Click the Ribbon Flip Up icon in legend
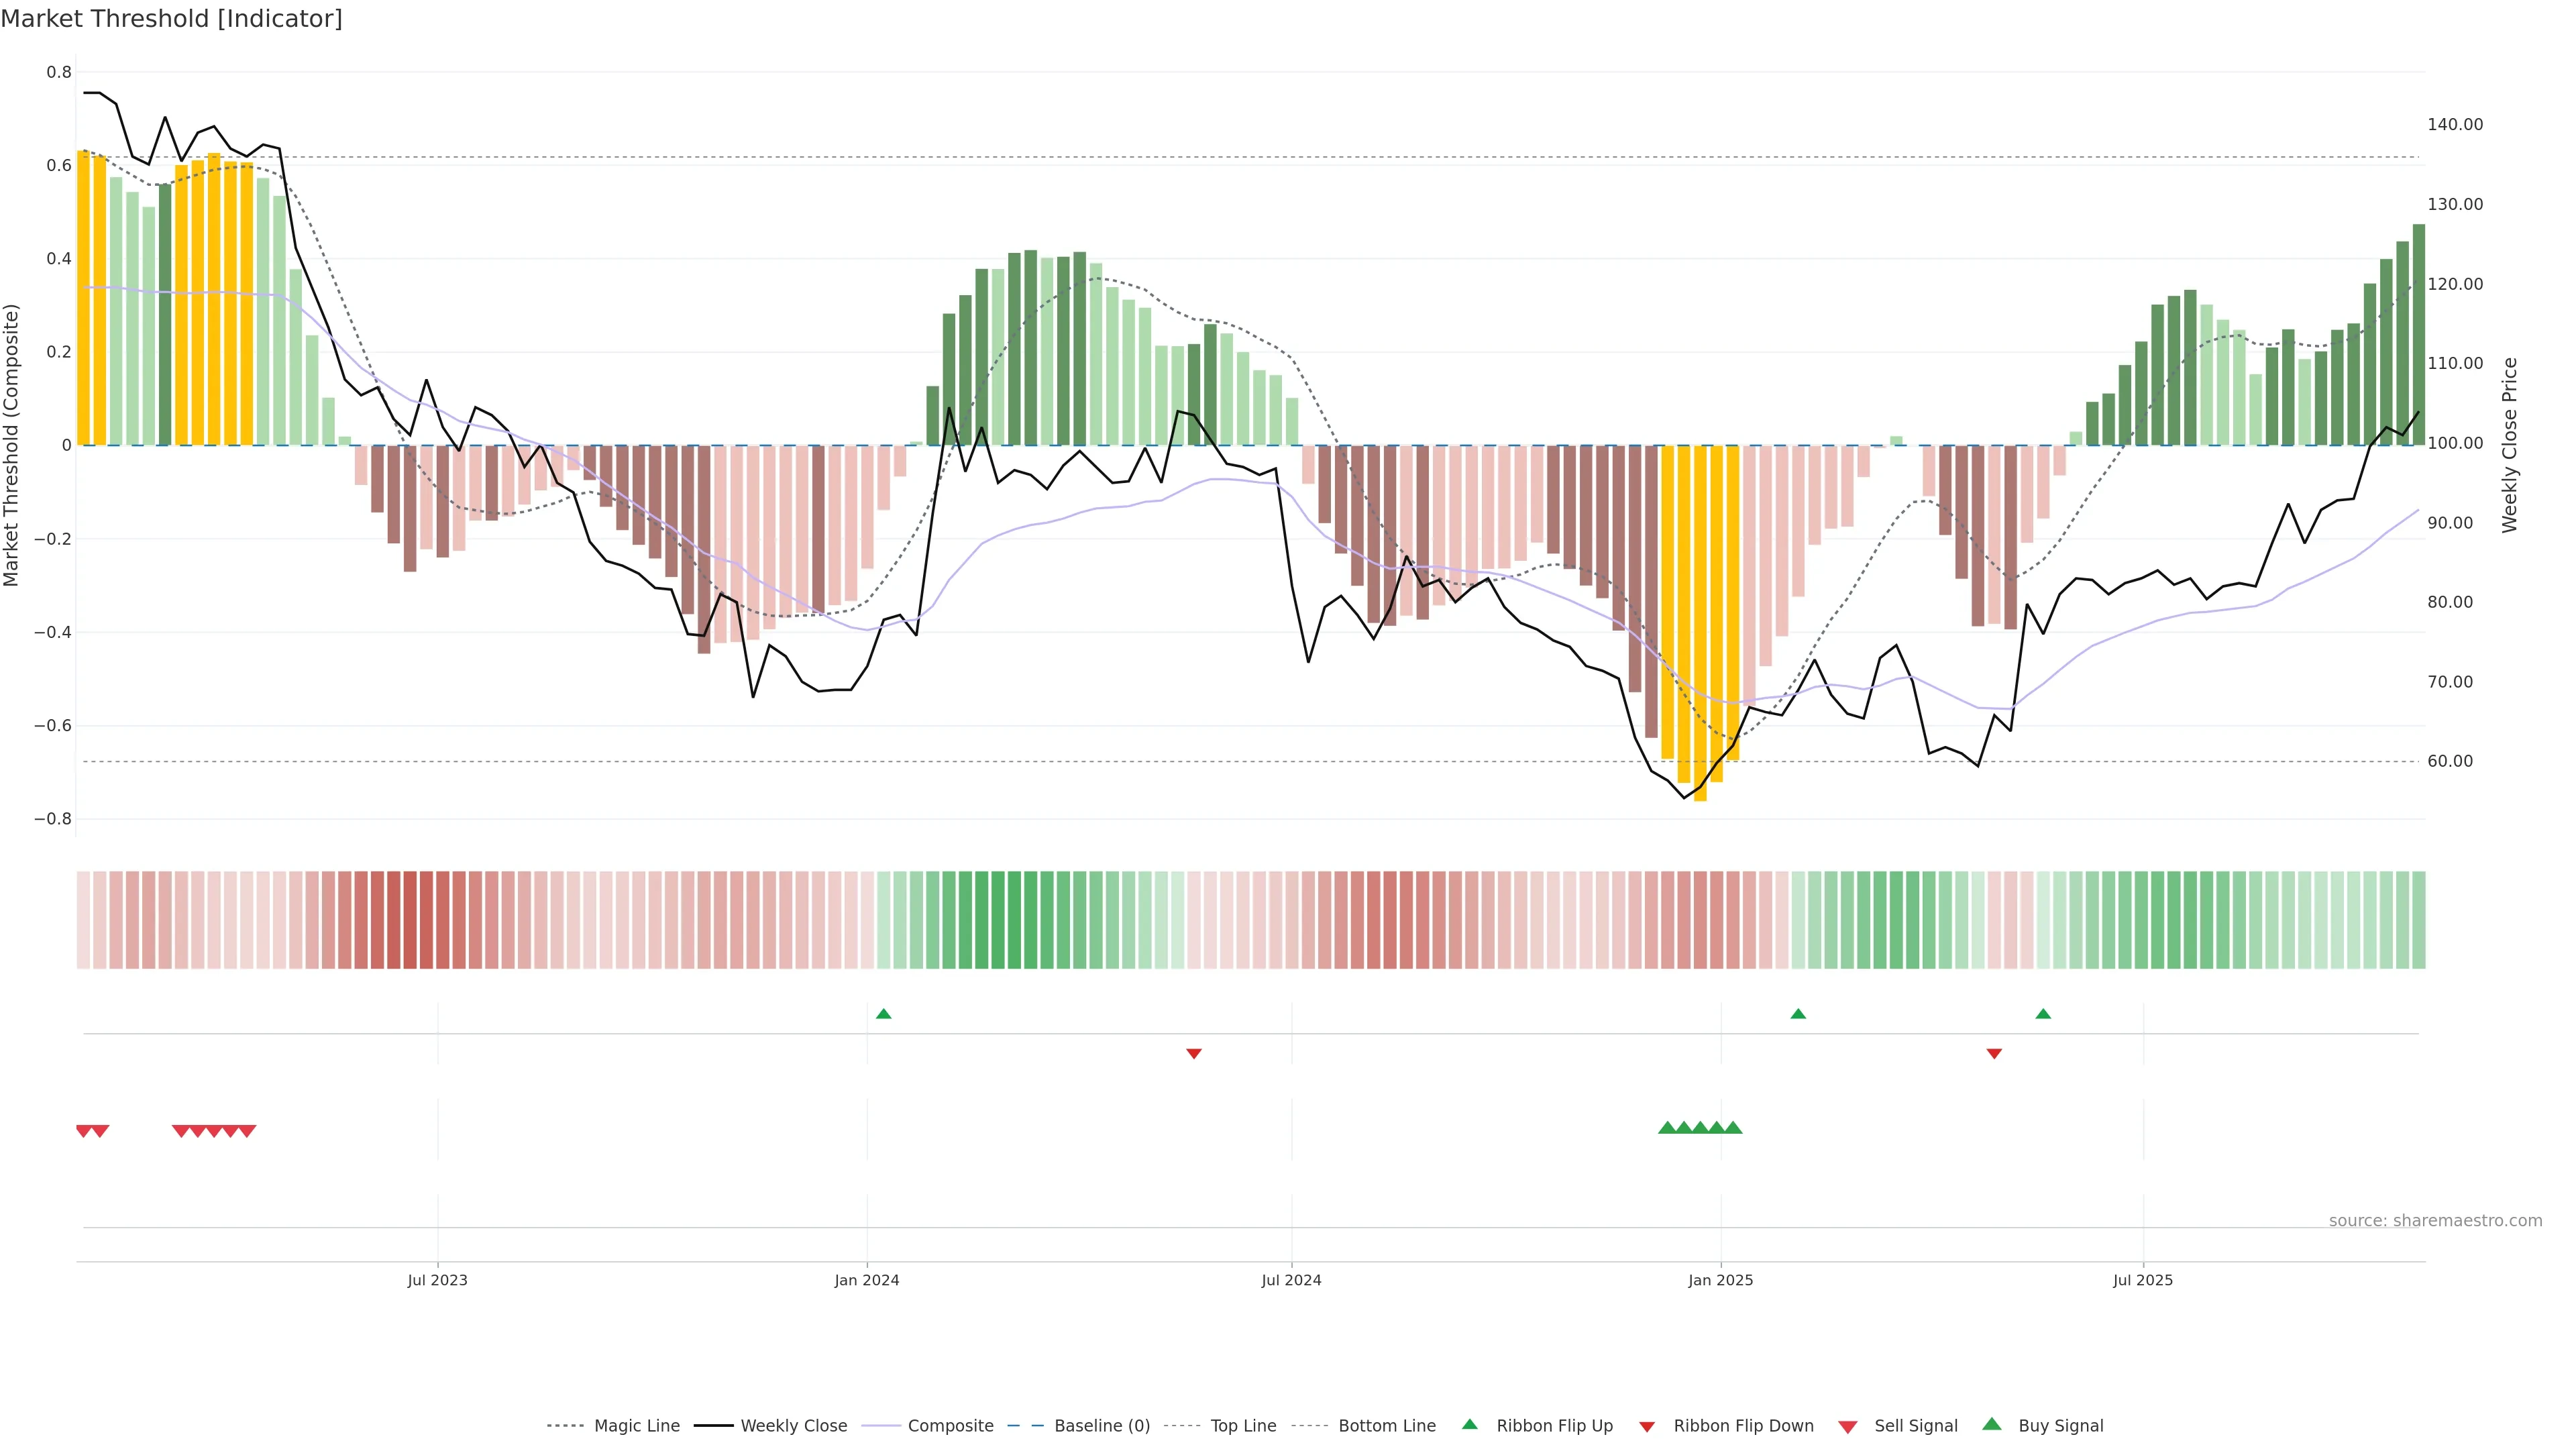Image resolution: width=2576 pixels, height=1449 pixels. click(1469, 1425)
